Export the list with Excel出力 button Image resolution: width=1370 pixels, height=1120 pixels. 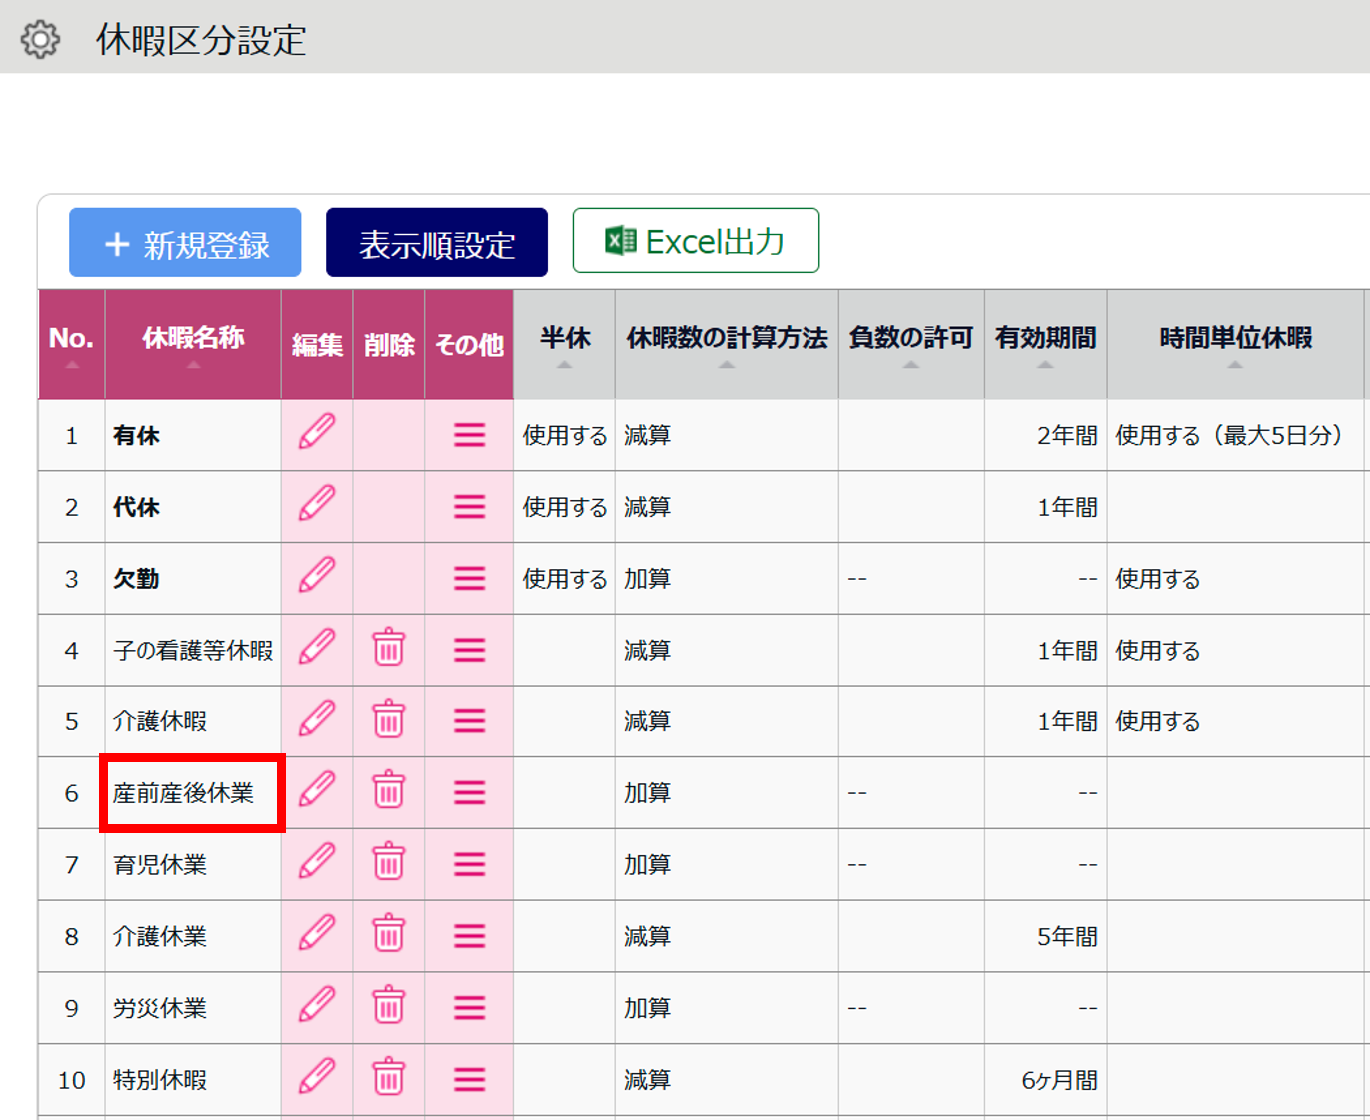(x=695, y=241)
